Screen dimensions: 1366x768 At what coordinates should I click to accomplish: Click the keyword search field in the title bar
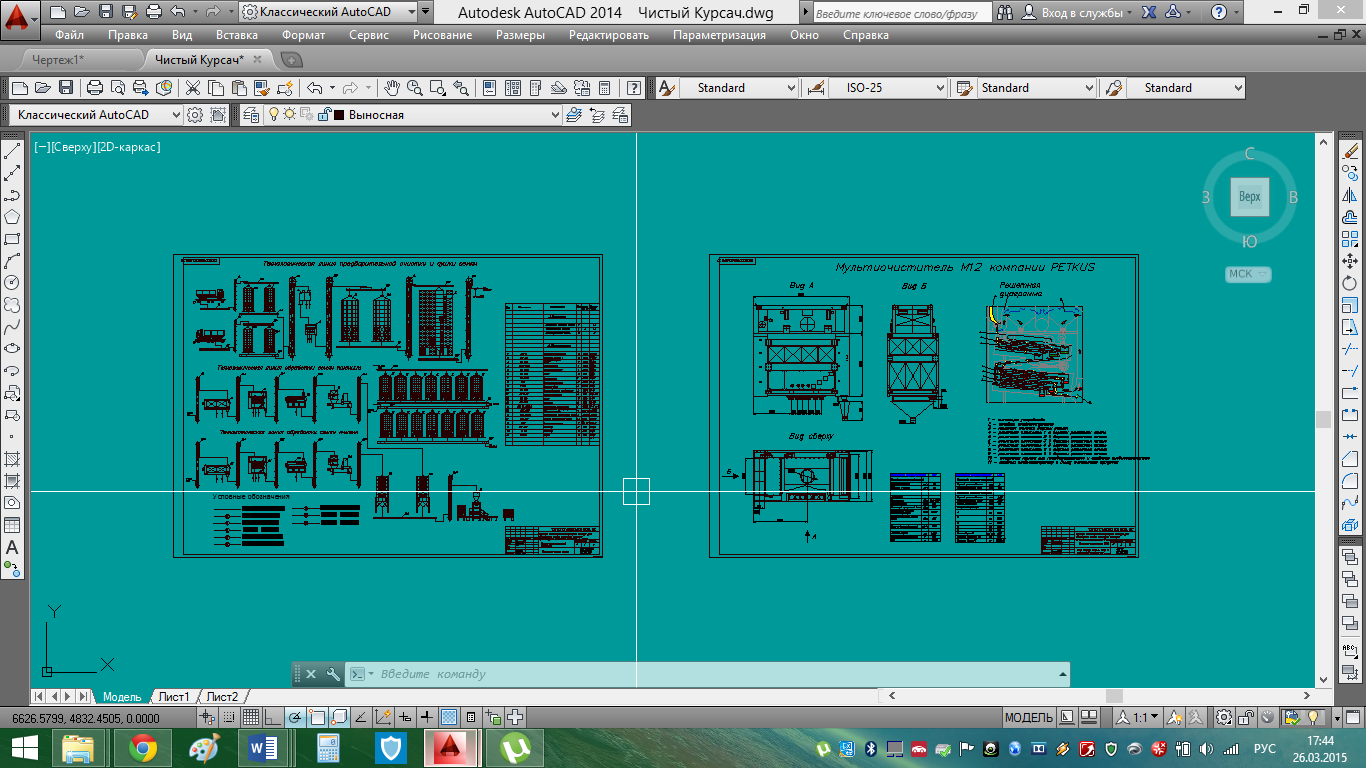pyautogui.click(x=902, y=12)
